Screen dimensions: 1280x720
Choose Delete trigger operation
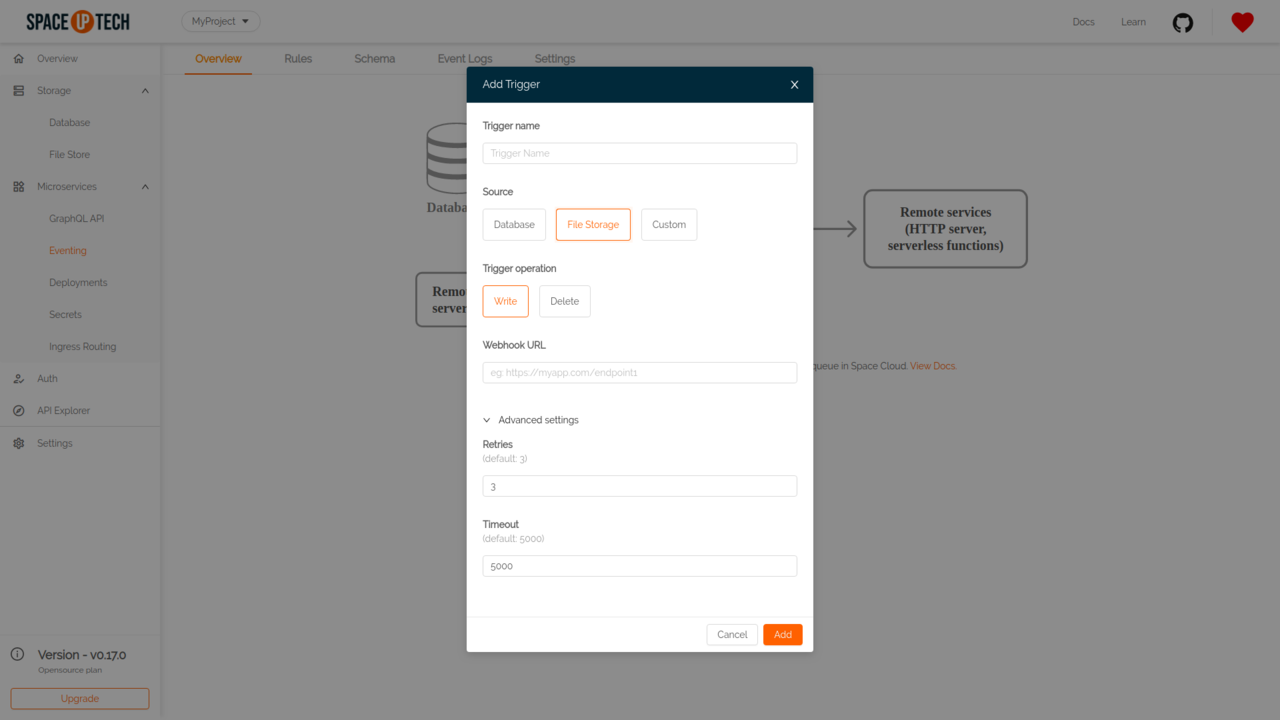(564, 301)
